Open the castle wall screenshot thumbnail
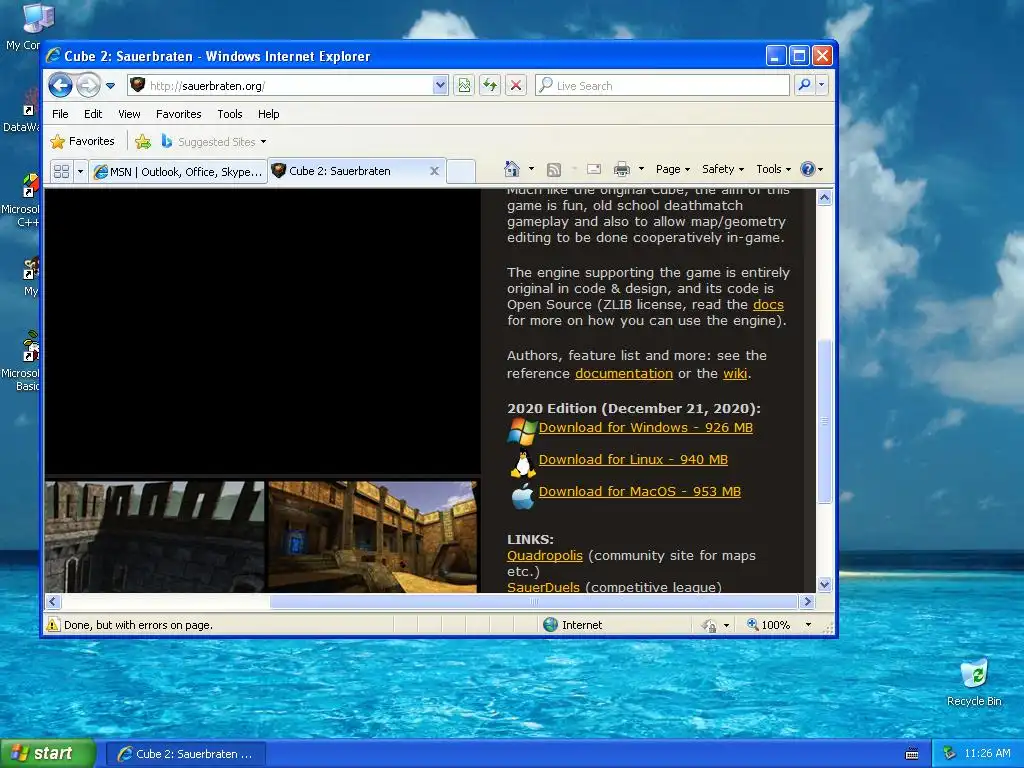The image size is (1024, 768). click(155, 537)
